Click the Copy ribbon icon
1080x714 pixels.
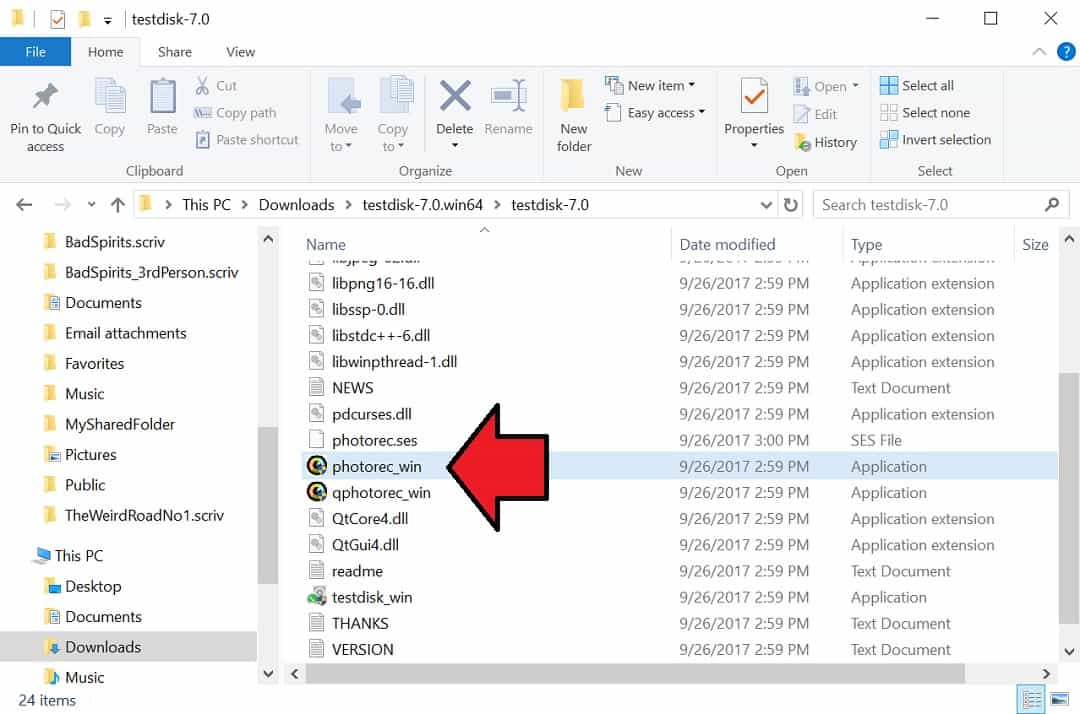point(110,95)
